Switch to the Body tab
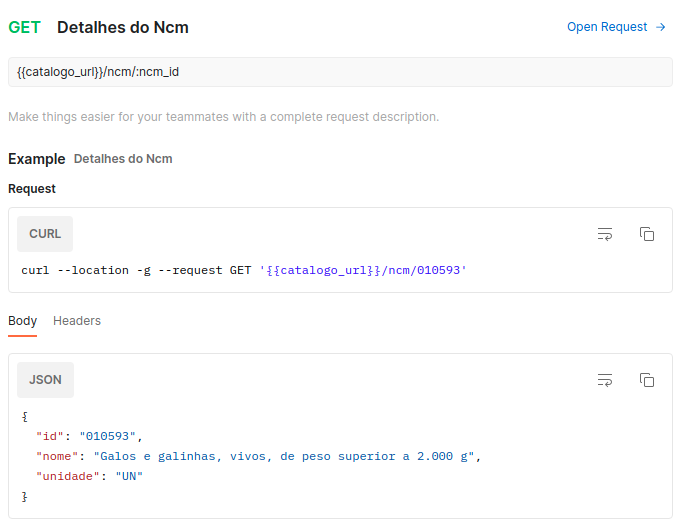Screen dimensions: 686x532 click(x=22, y=321)
